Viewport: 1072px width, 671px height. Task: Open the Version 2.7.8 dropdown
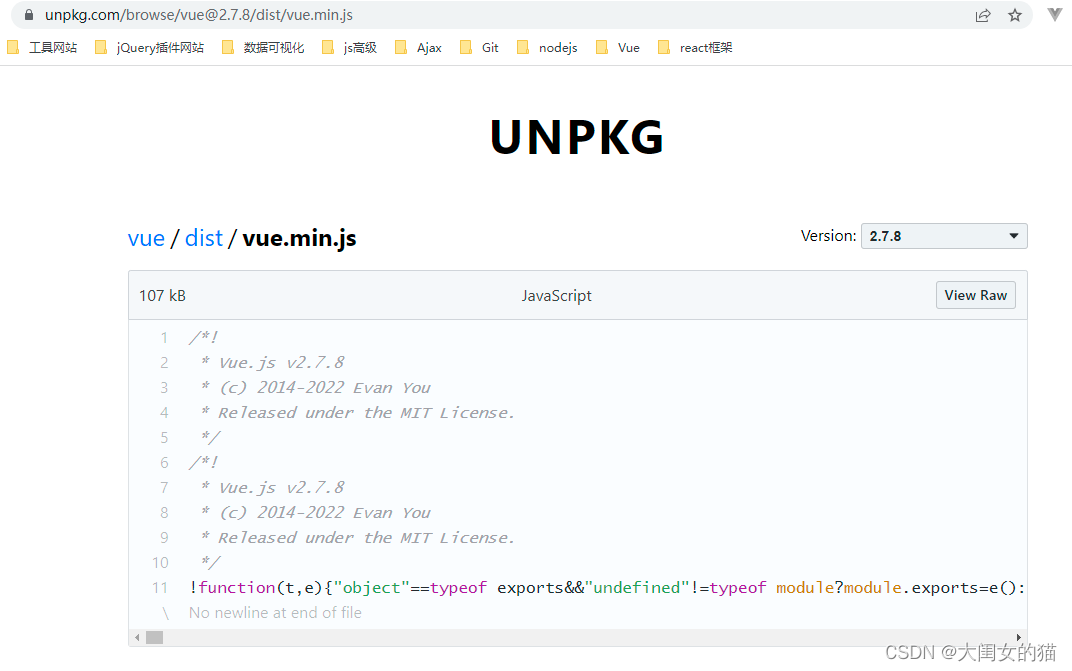point(944,236)
